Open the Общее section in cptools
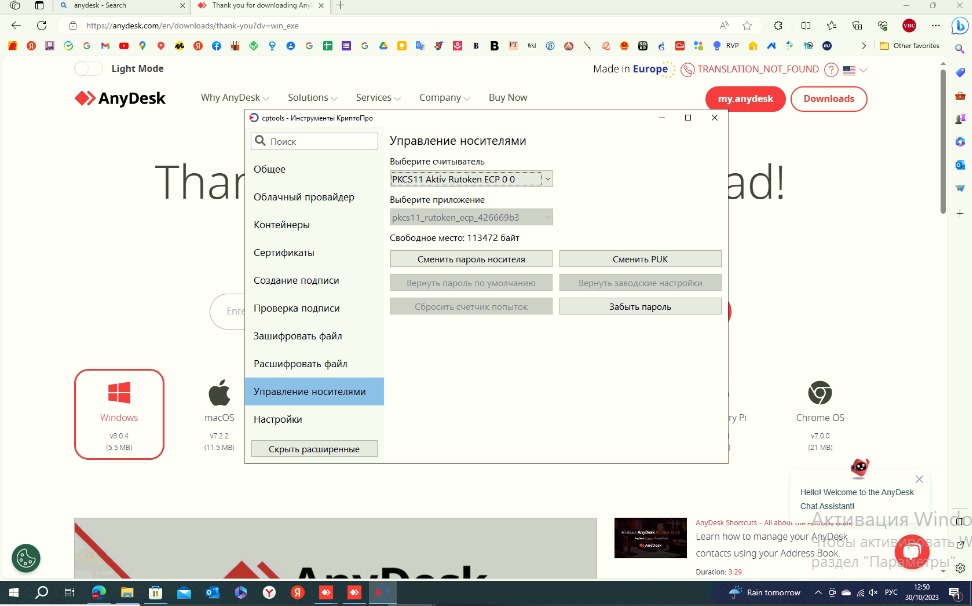 coord(314,169)
